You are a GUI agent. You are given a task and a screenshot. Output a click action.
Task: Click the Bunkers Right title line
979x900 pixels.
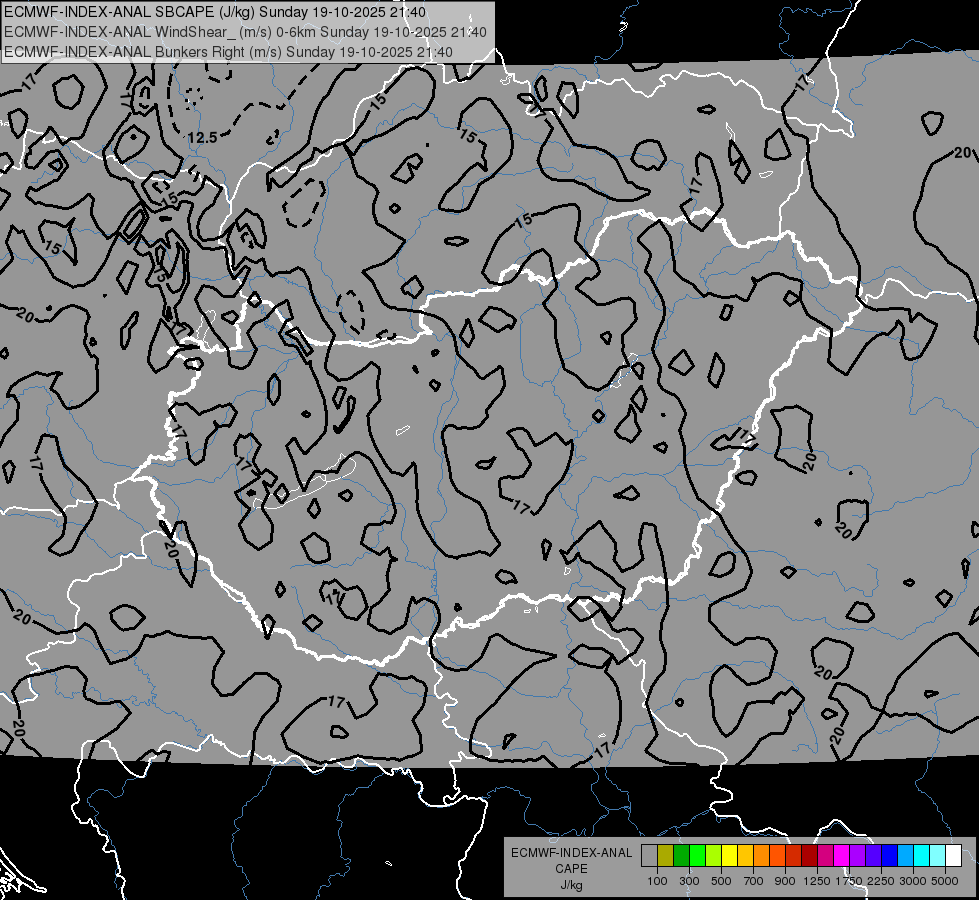click(x=228, y=52)
